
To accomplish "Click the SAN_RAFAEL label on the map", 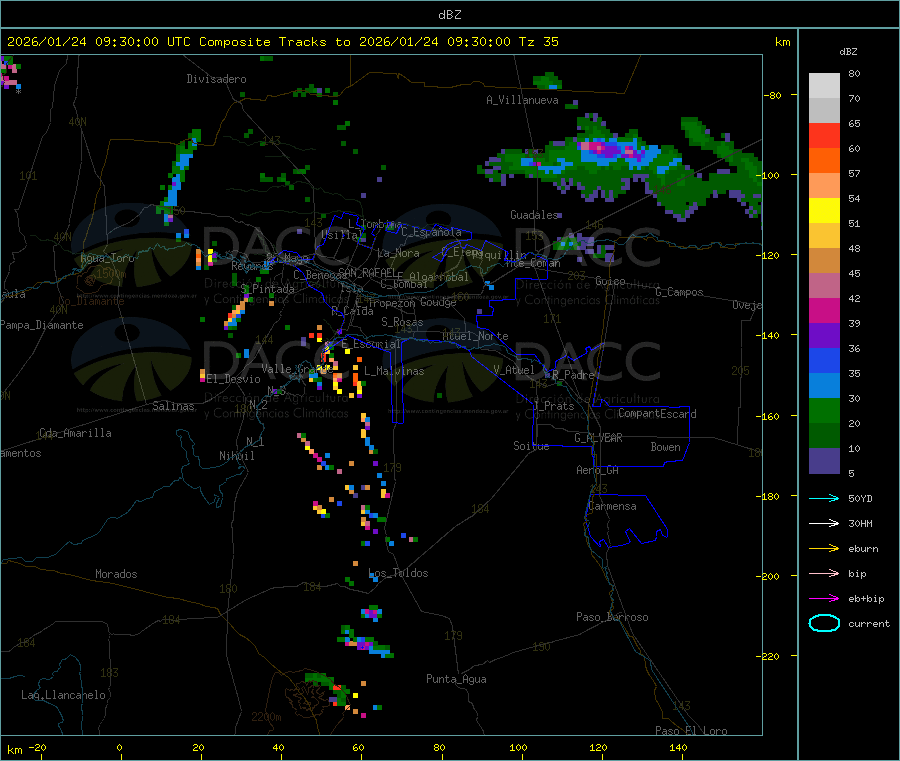I will tap(367, 272).
